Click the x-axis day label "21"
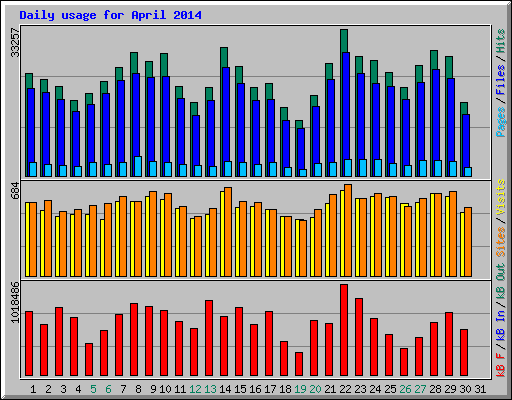 [x=330, y=389]
